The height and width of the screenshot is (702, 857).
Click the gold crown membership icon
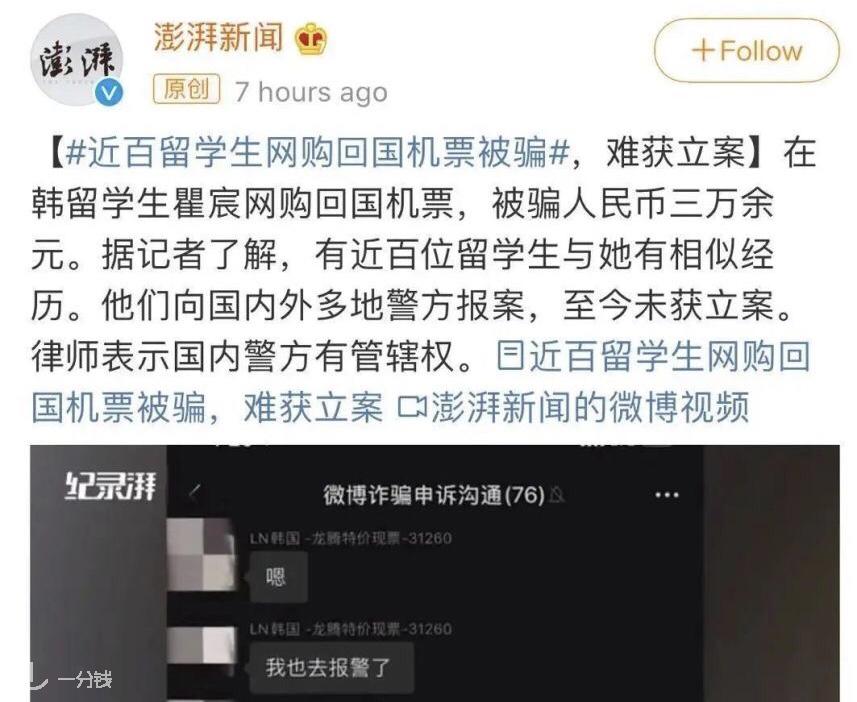click(x=312, y=39)
